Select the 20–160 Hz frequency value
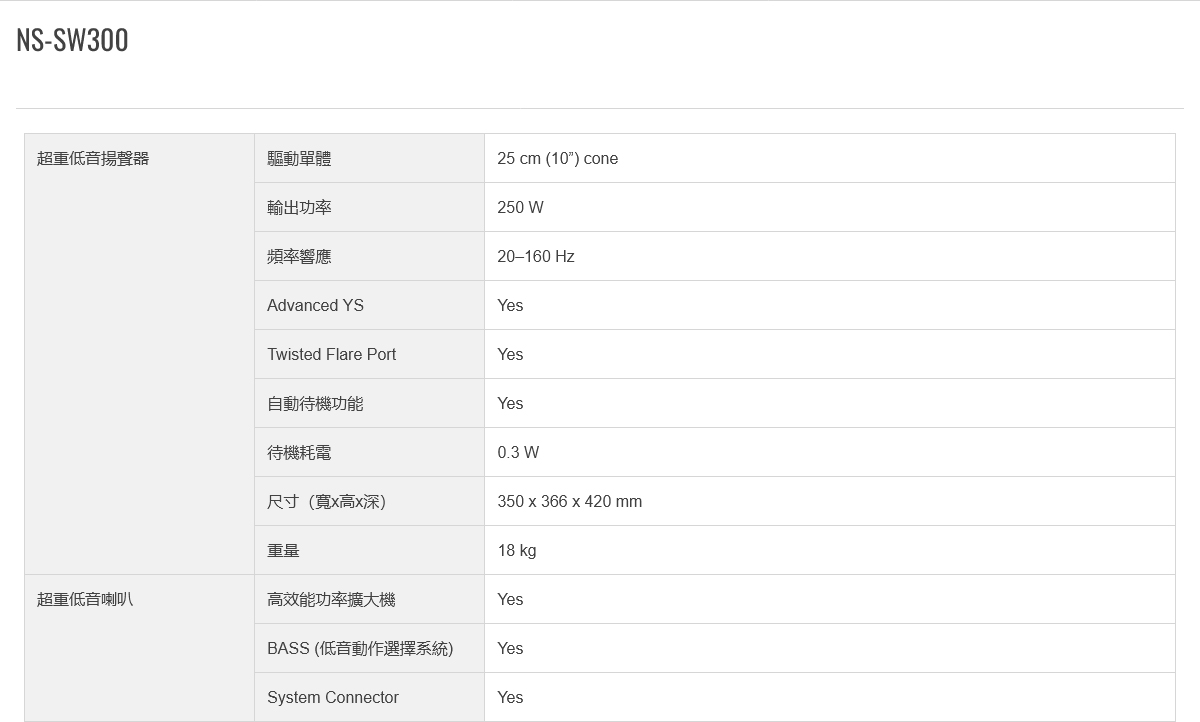 coord(536,256)
